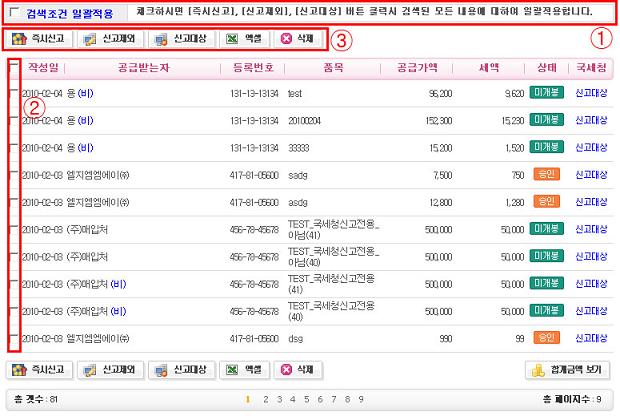Click the bottom 엑셀 button

(244, 369)
